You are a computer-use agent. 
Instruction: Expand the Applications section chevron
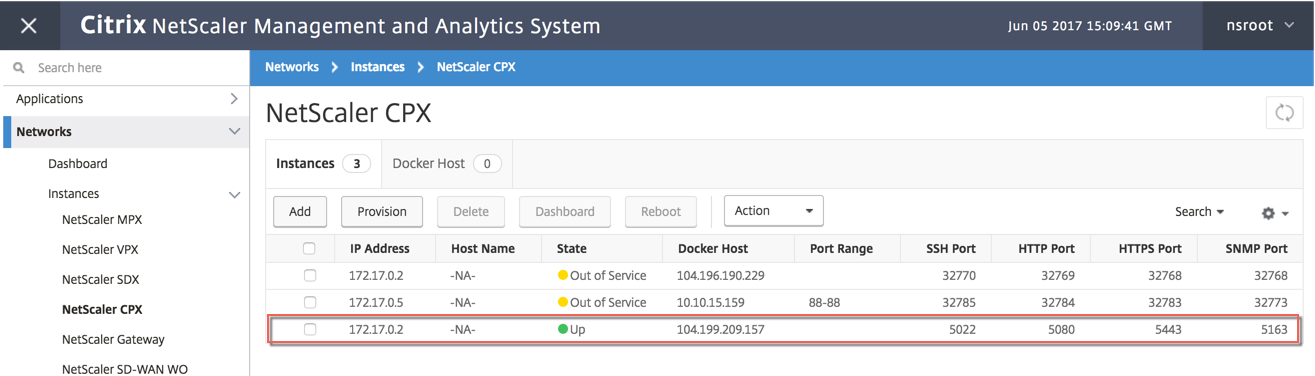click(x=234, y=99)
